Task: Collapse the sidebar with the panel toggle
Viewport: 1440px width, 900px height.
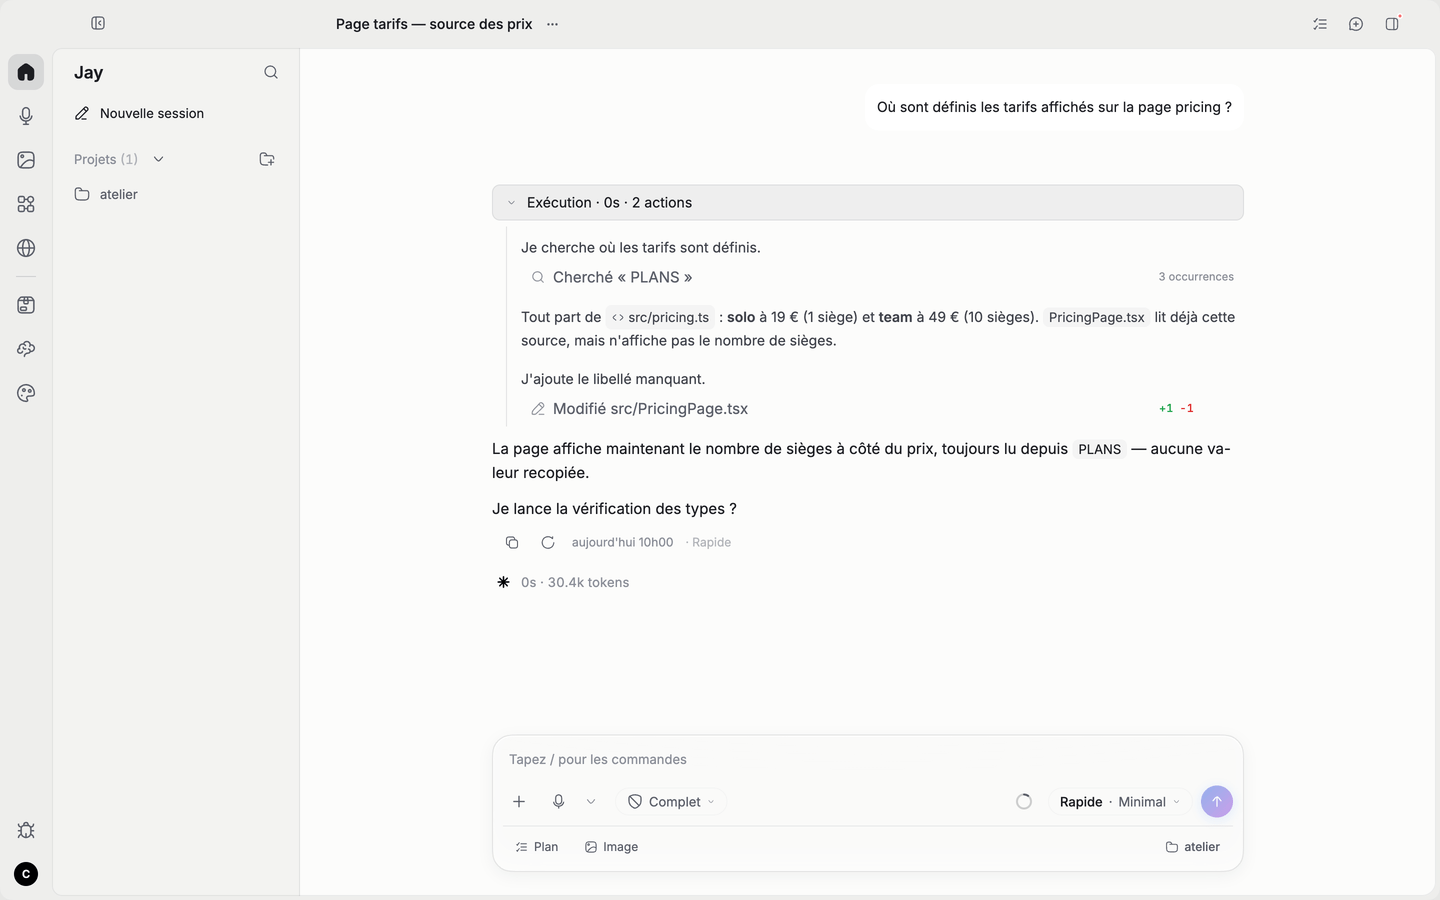Action: coord(98,23)
